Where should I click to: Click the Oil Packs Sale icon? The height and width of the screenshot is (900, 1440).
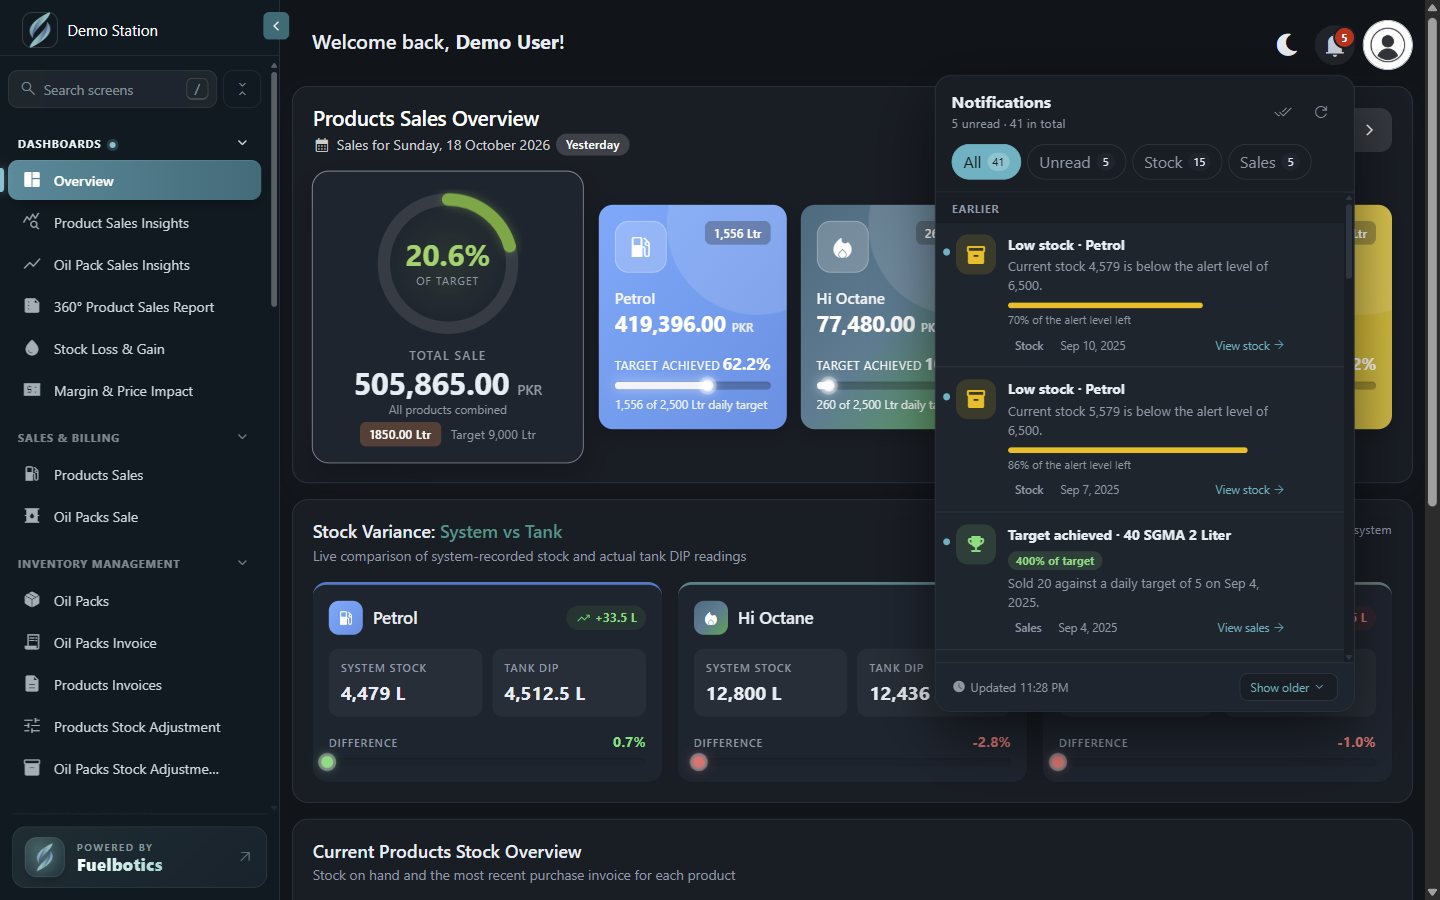(32, 516)
